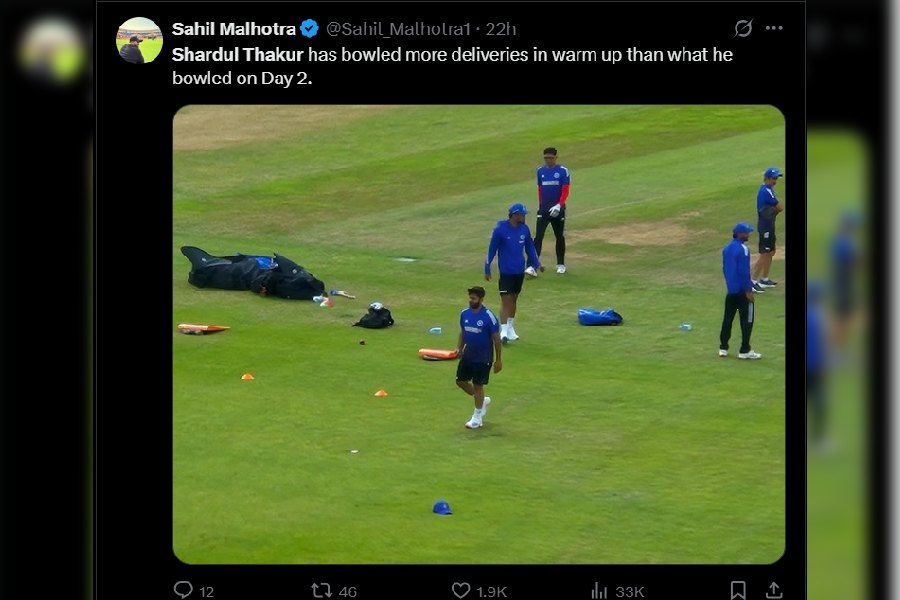Click the tweet body text

click(520, 54)
